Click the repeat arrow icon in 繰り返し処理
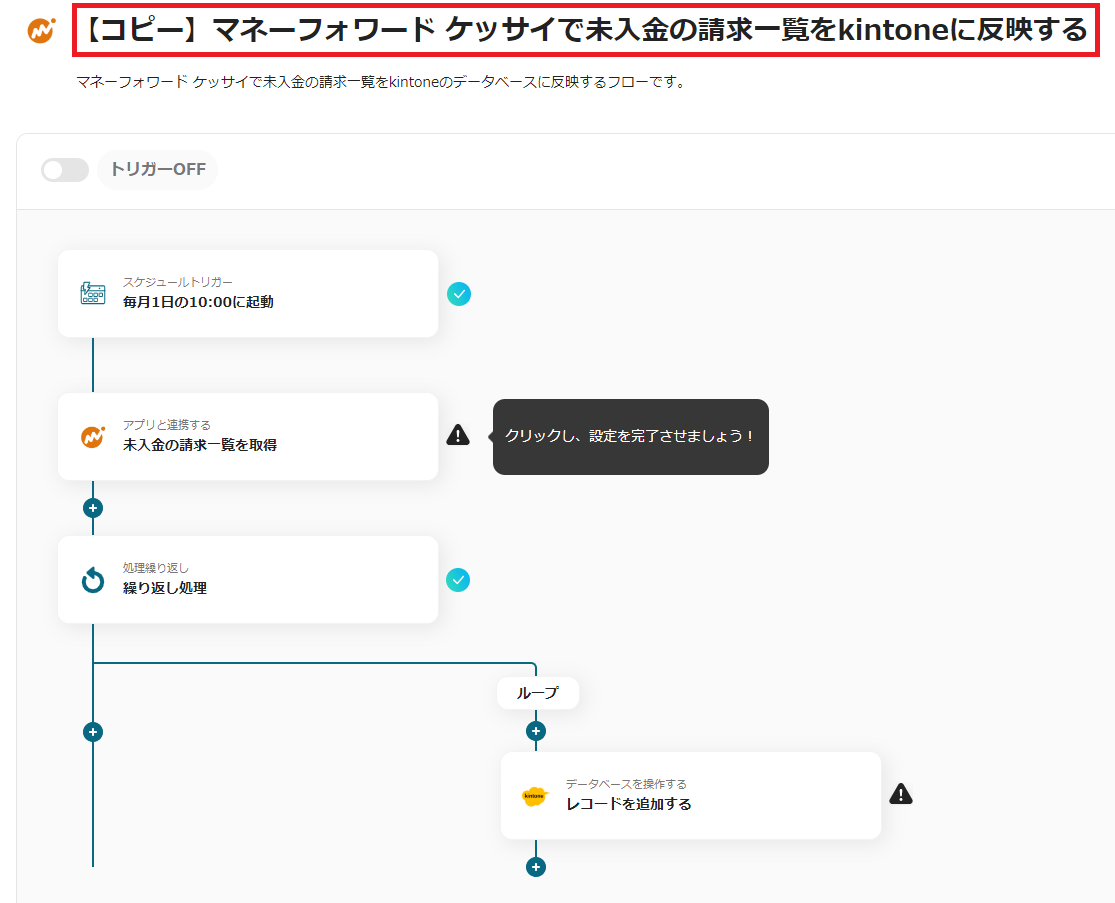This screenshot has width=1115, height=903. (x=92, y=579)
